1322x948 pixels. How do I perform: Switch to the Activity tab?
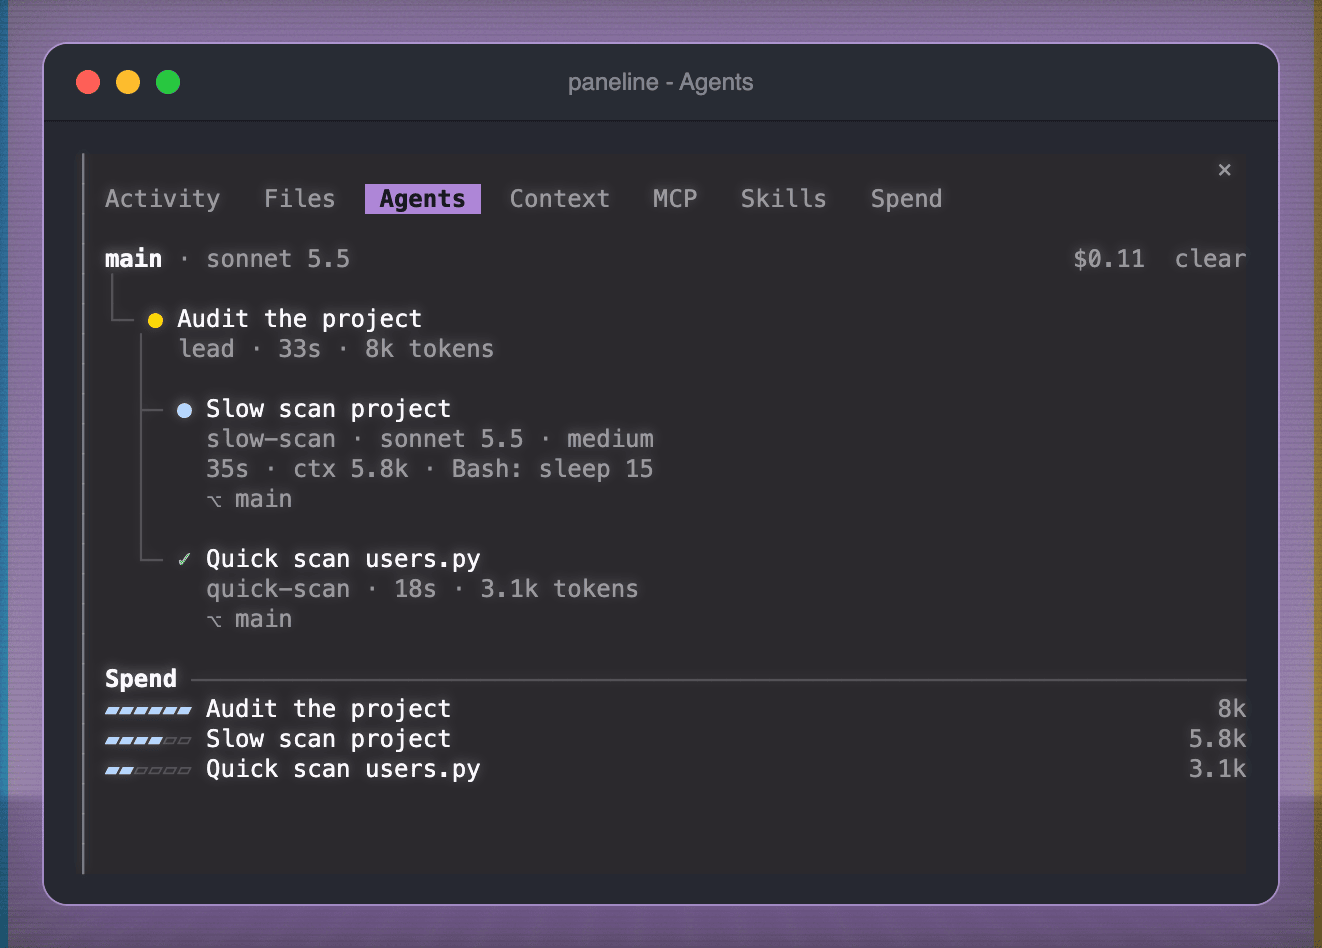click(x=162, y=199)
